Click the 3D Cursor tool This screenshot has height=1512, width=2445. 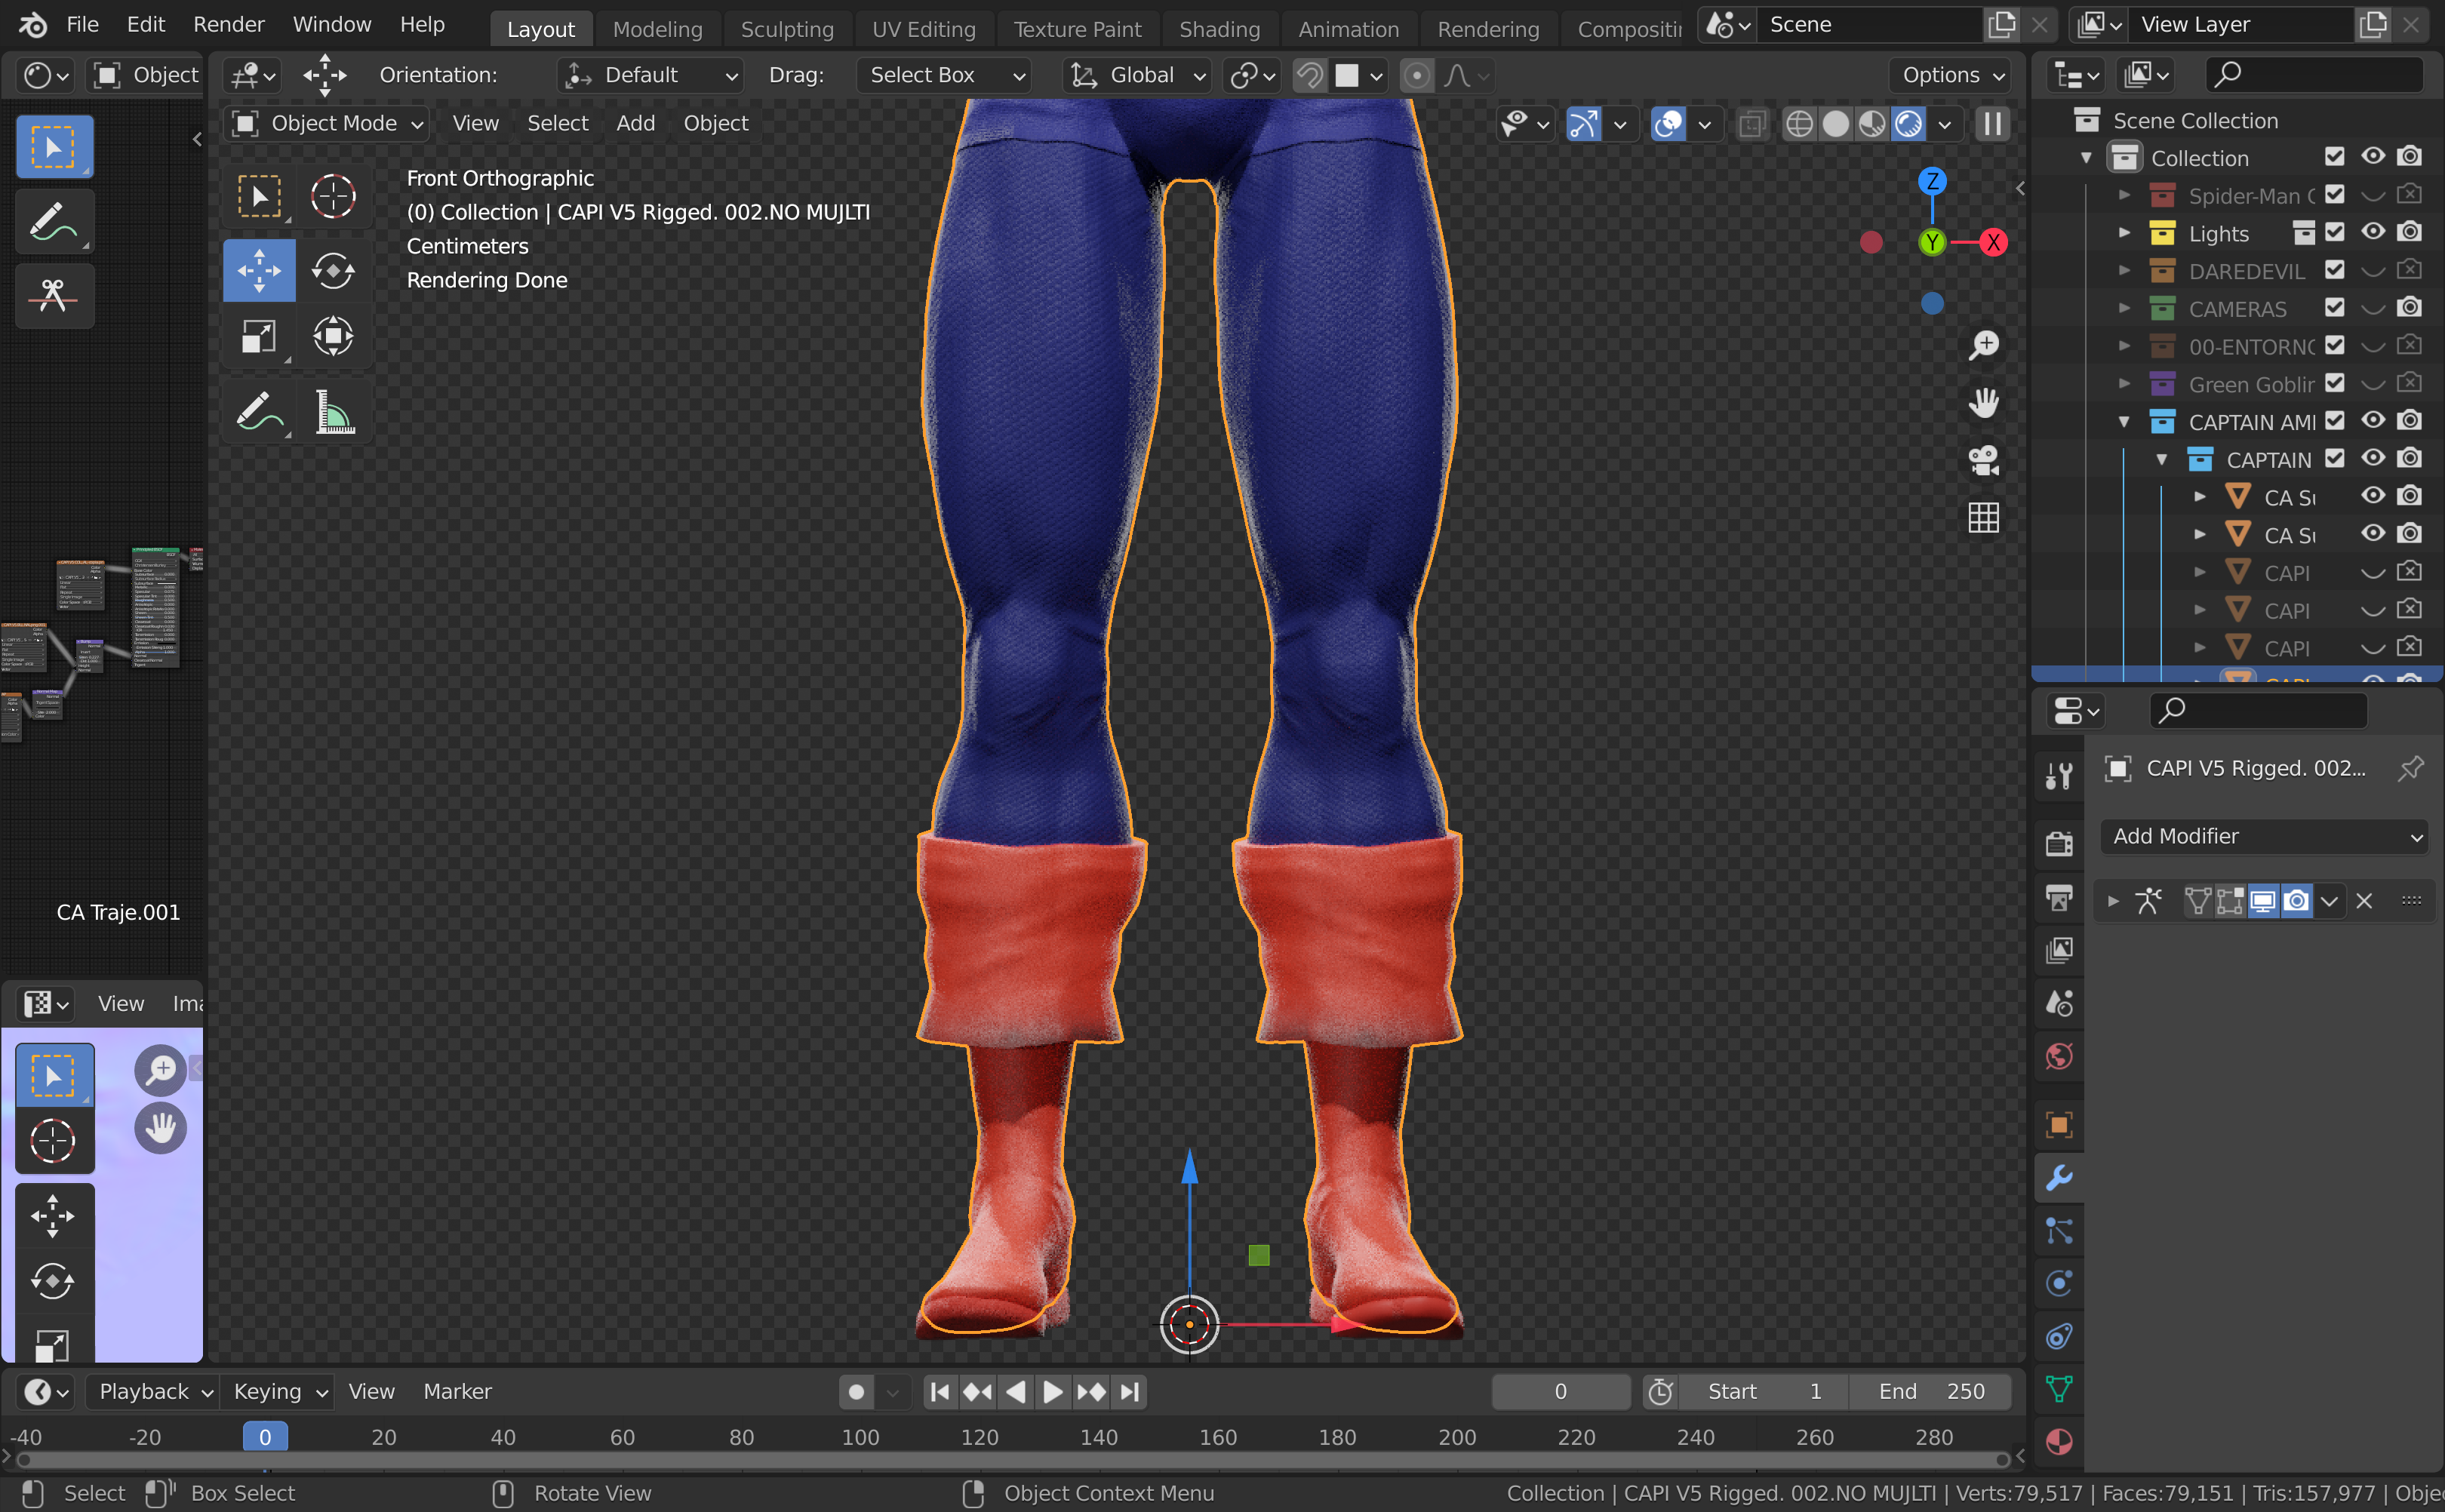coord(333,196)
